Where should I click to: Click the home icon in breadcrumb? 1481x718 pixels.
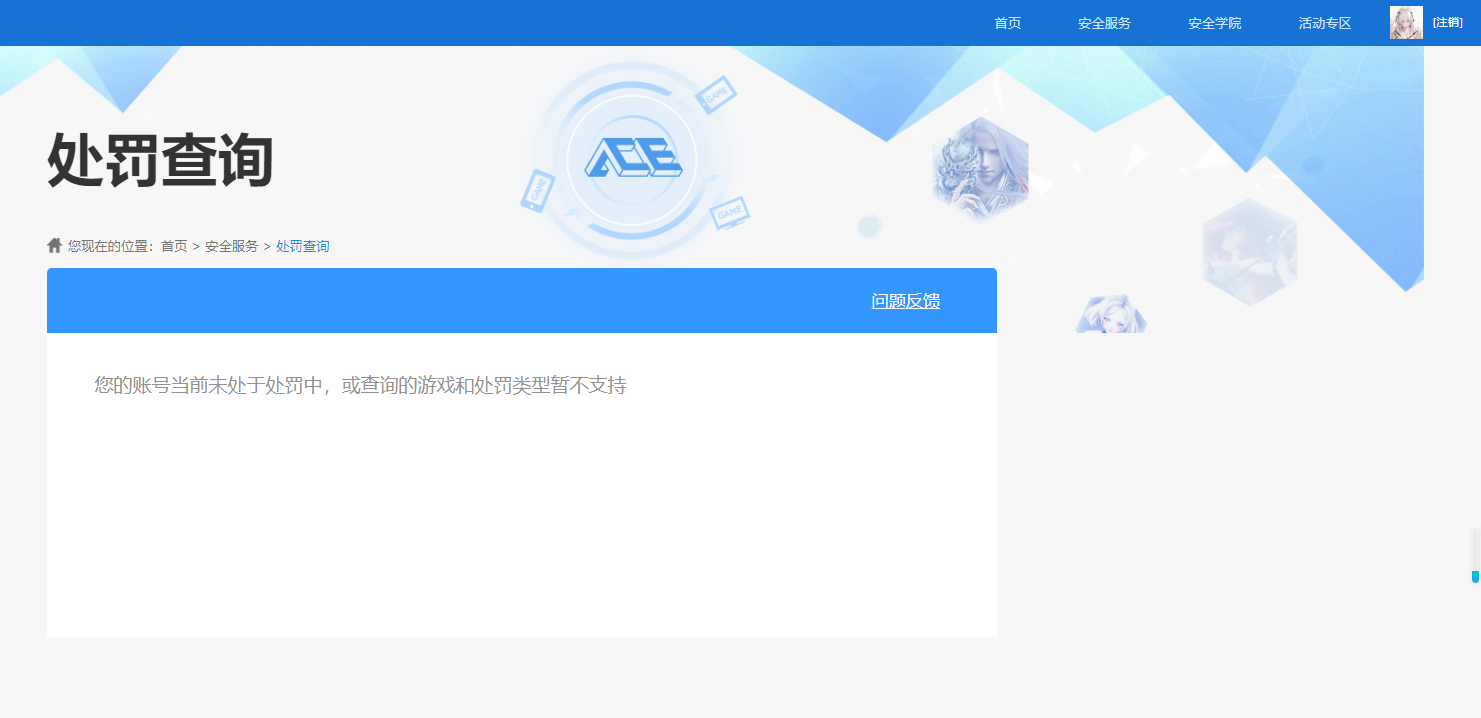pyautogui.click(x=55, y=245)
